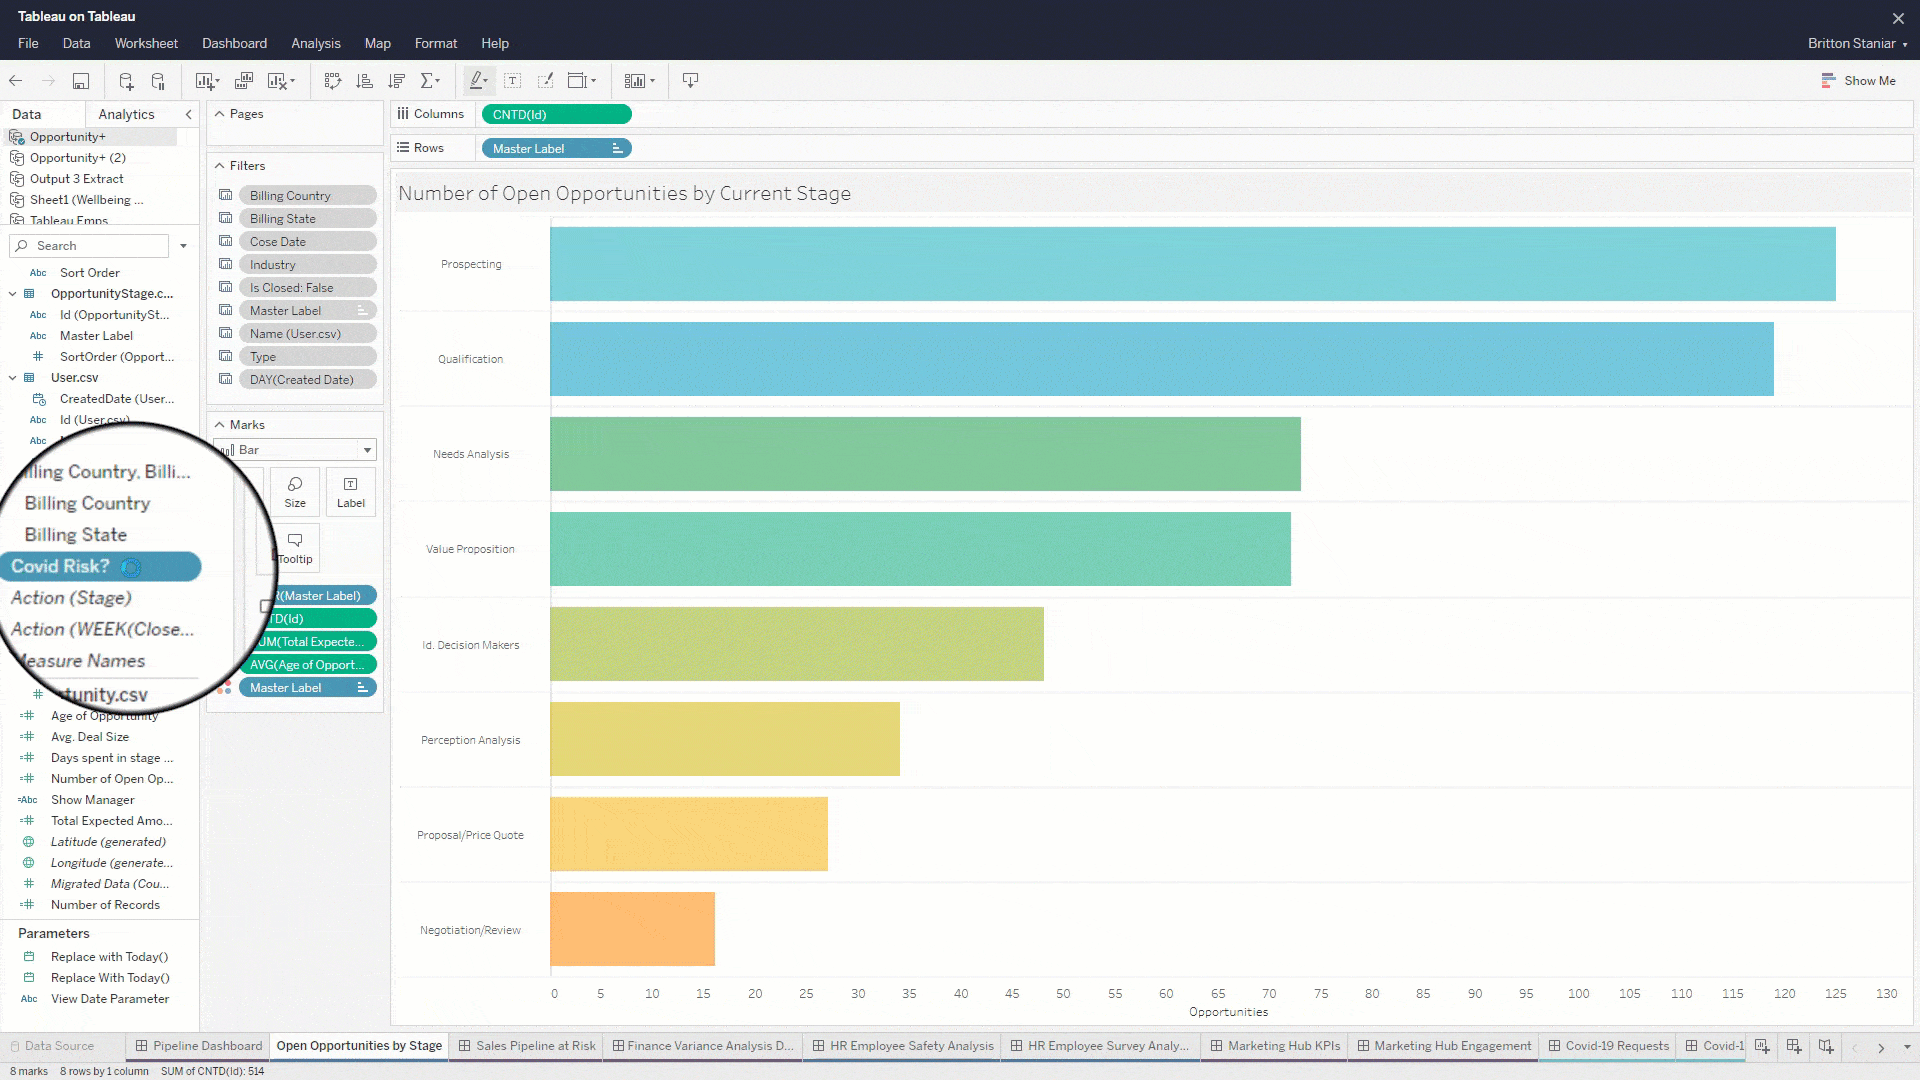Open the Format menu in menu bar
The width and height of the screenshot is (1920, 1080).
point(436,44)
